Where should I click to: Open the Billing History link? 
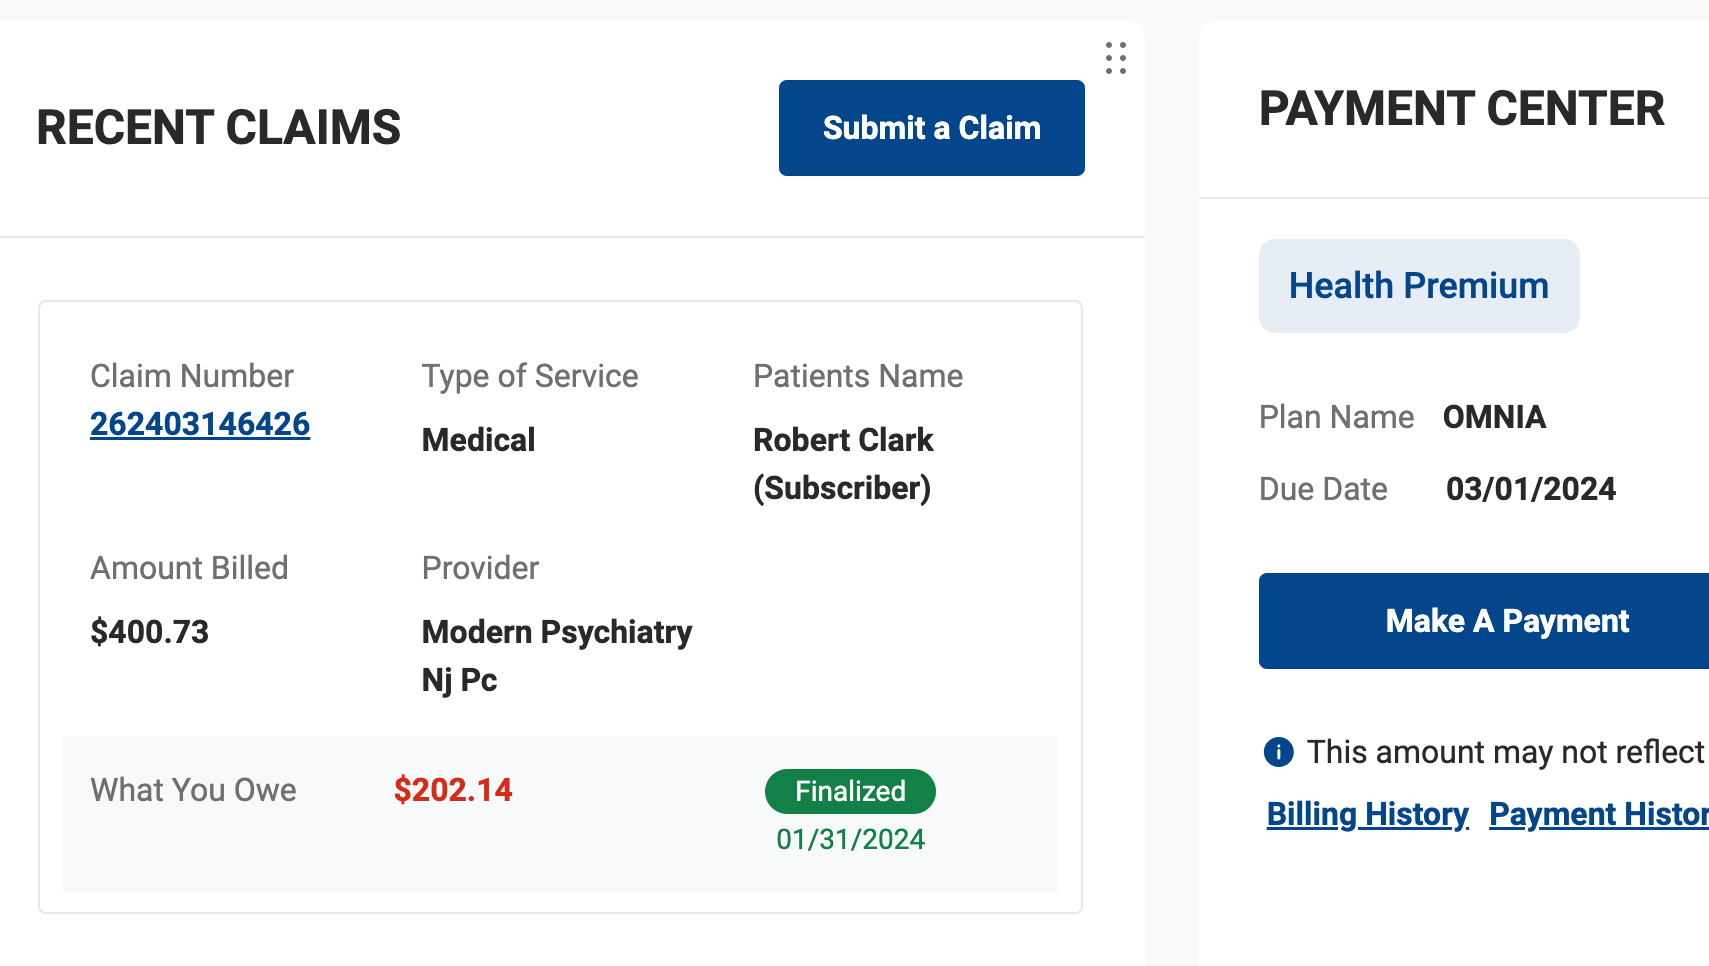point(1367,814)
